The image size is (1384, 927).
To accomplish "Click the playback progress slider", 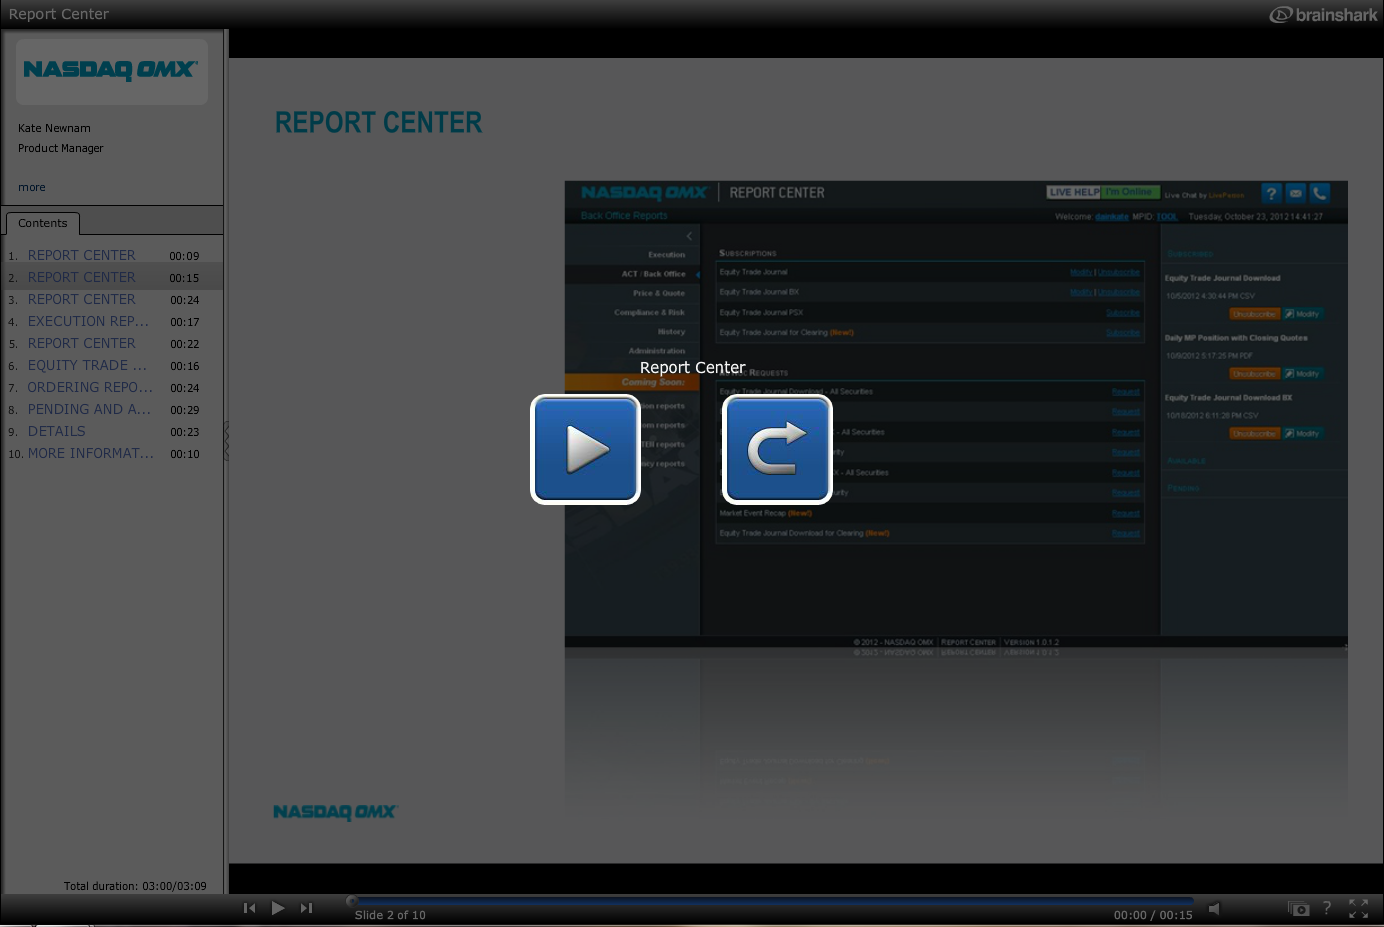I will pos(770,900).
